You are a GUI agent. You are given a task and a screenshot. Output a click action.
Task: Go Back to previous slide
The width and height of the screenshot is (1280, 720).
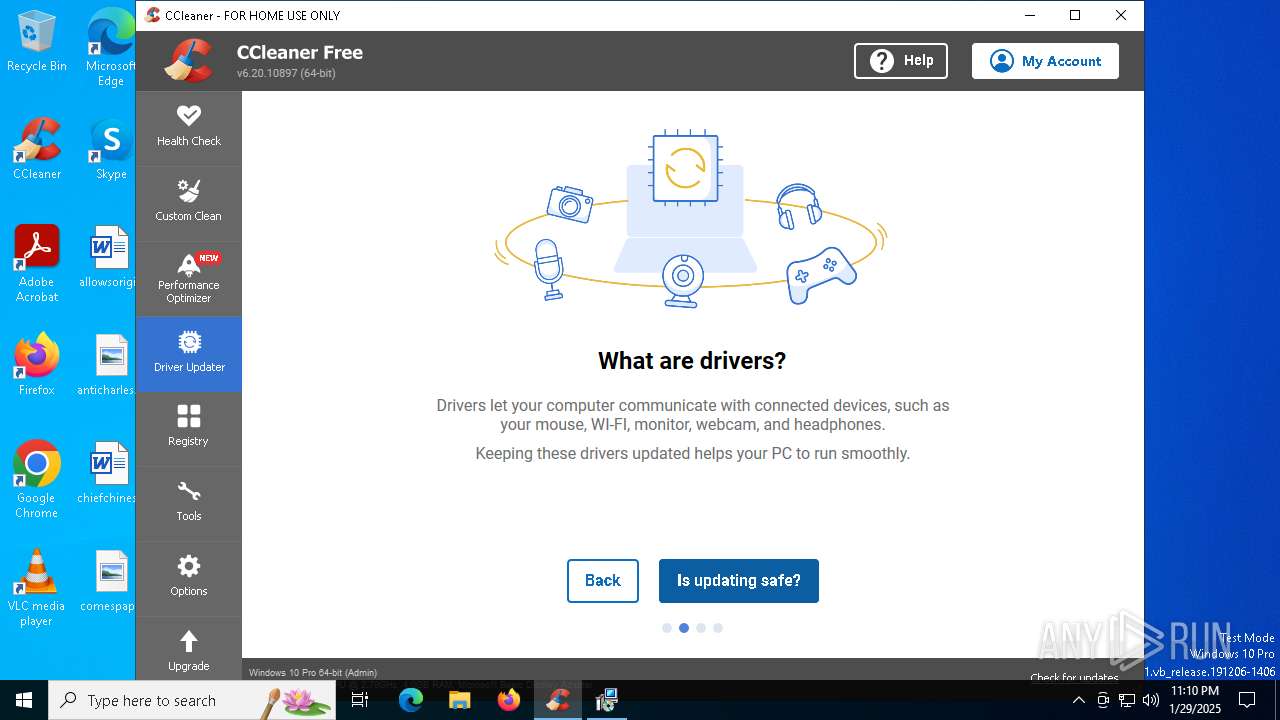tap(603, 581)
